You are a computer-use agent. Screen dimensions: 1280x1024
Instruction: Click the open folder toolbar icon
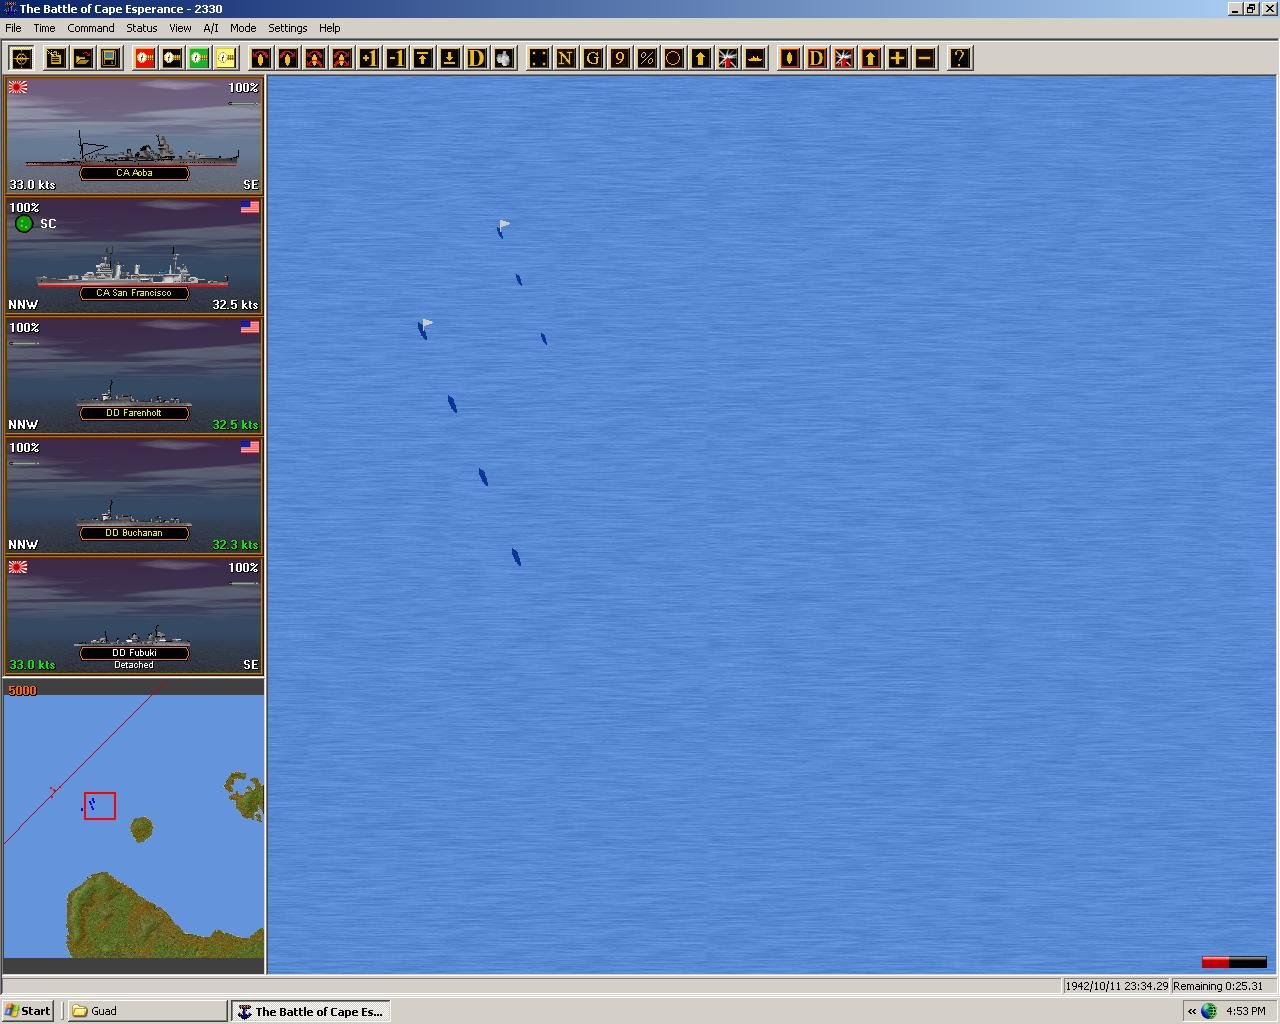82,58
